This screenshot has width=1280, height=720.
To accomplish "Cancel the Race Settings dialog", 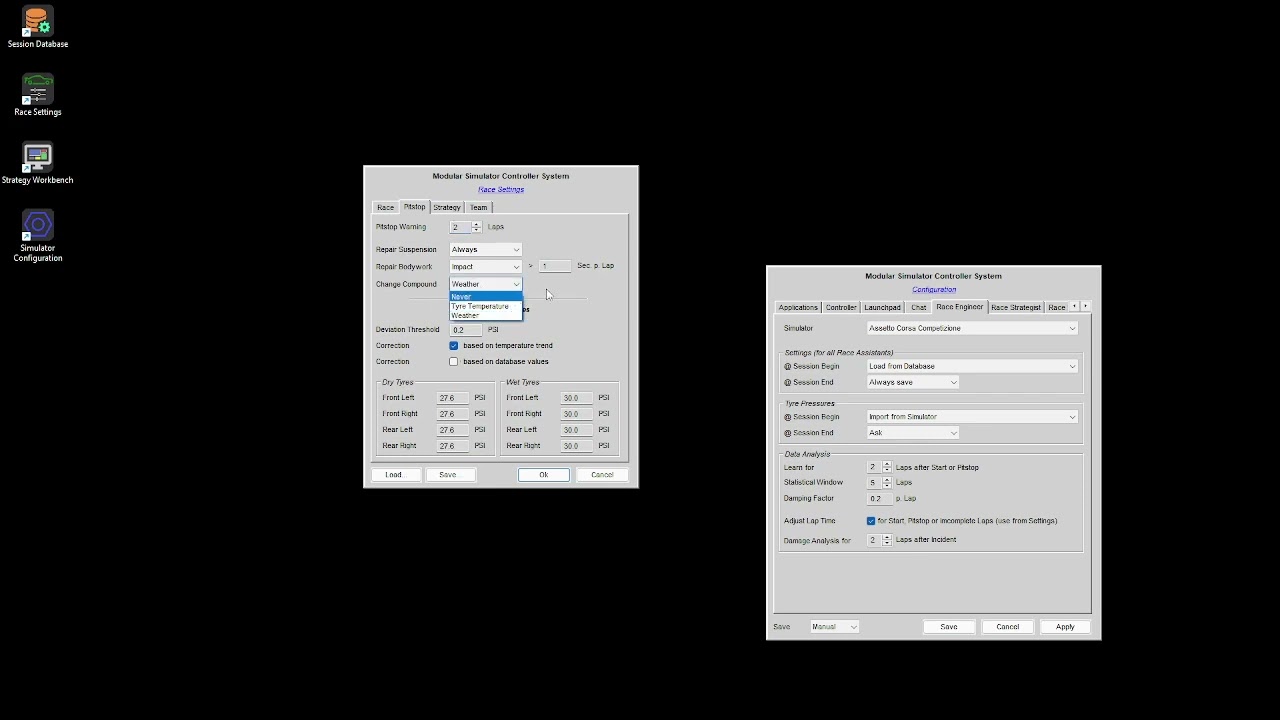I will (x=602, y=475).
